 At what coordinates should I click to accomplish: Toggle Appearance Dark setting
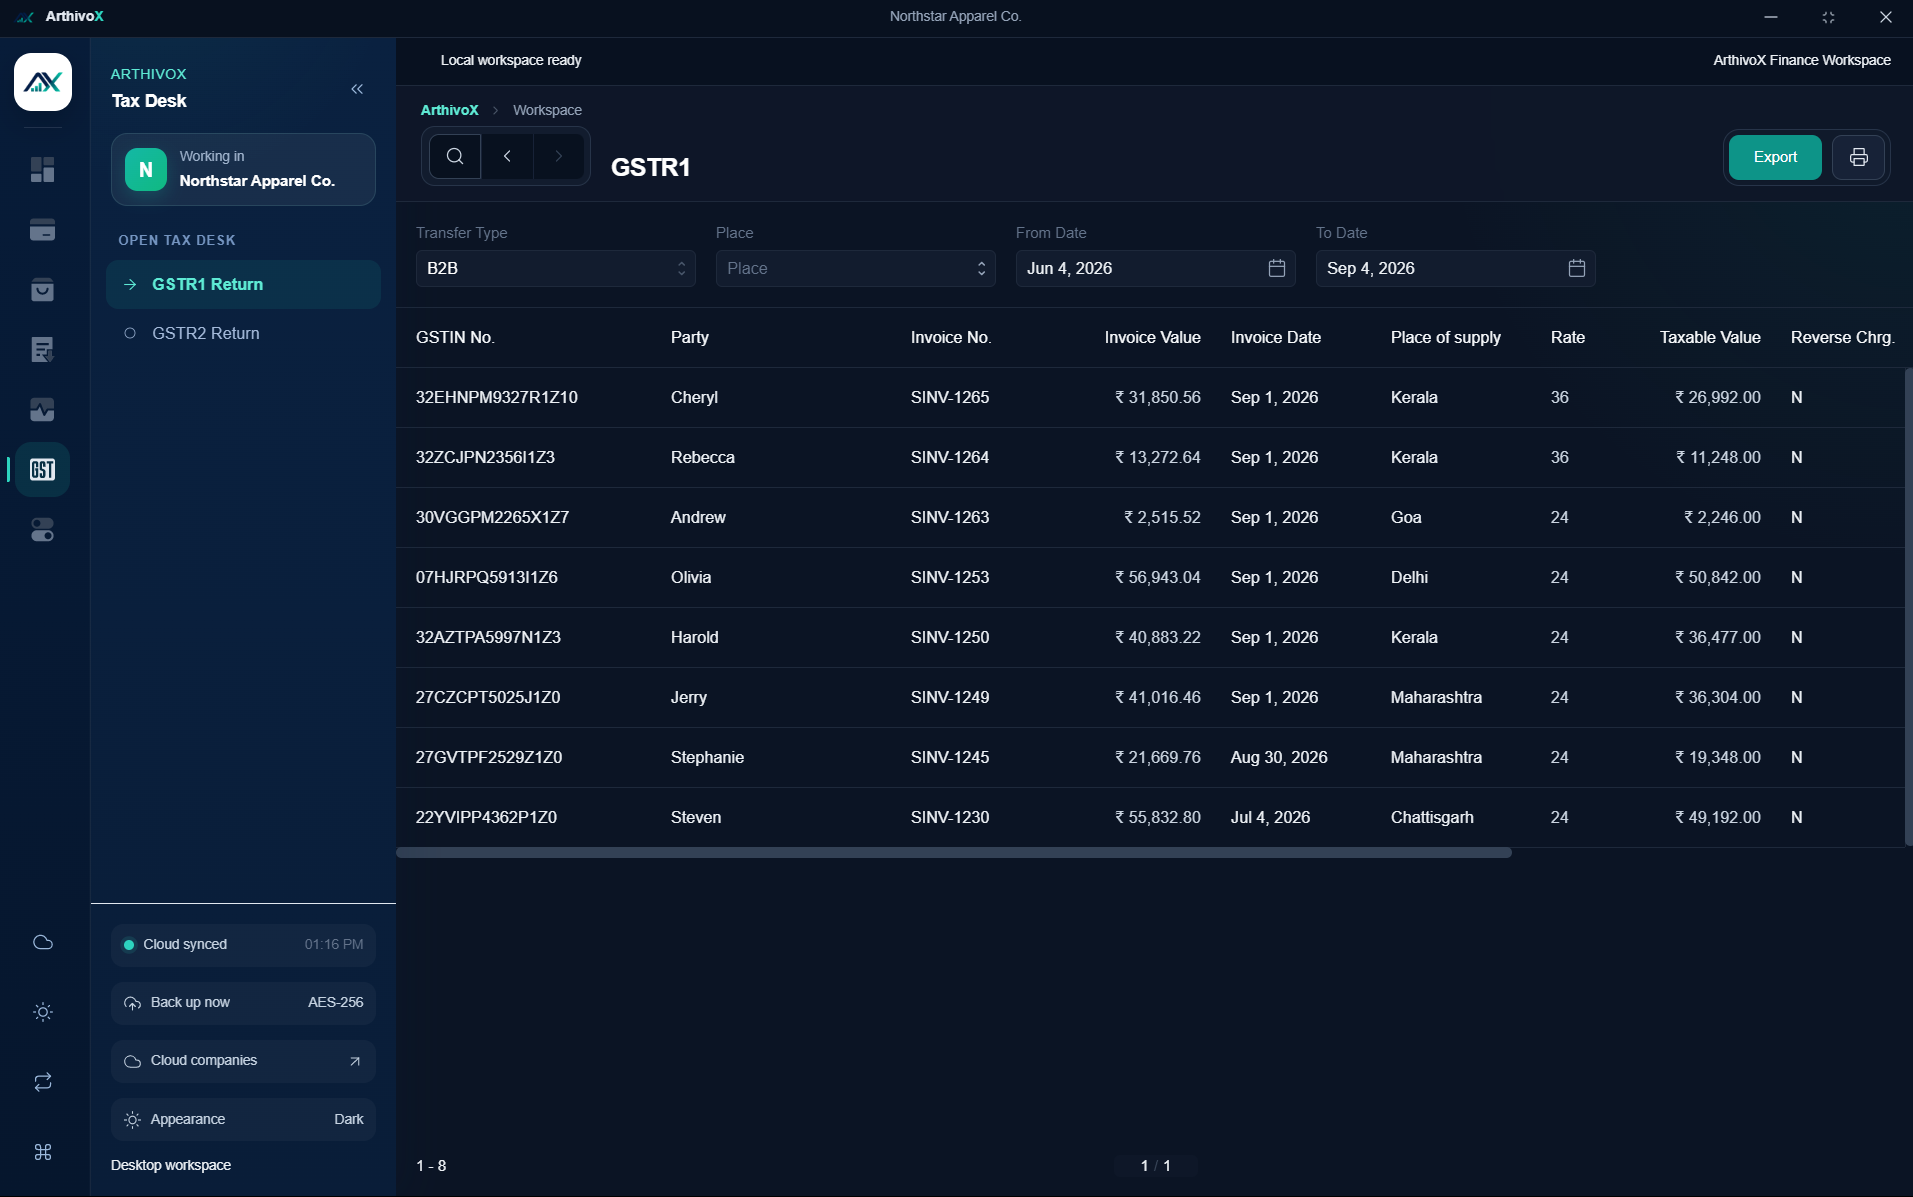click(x=243, y=1119)
